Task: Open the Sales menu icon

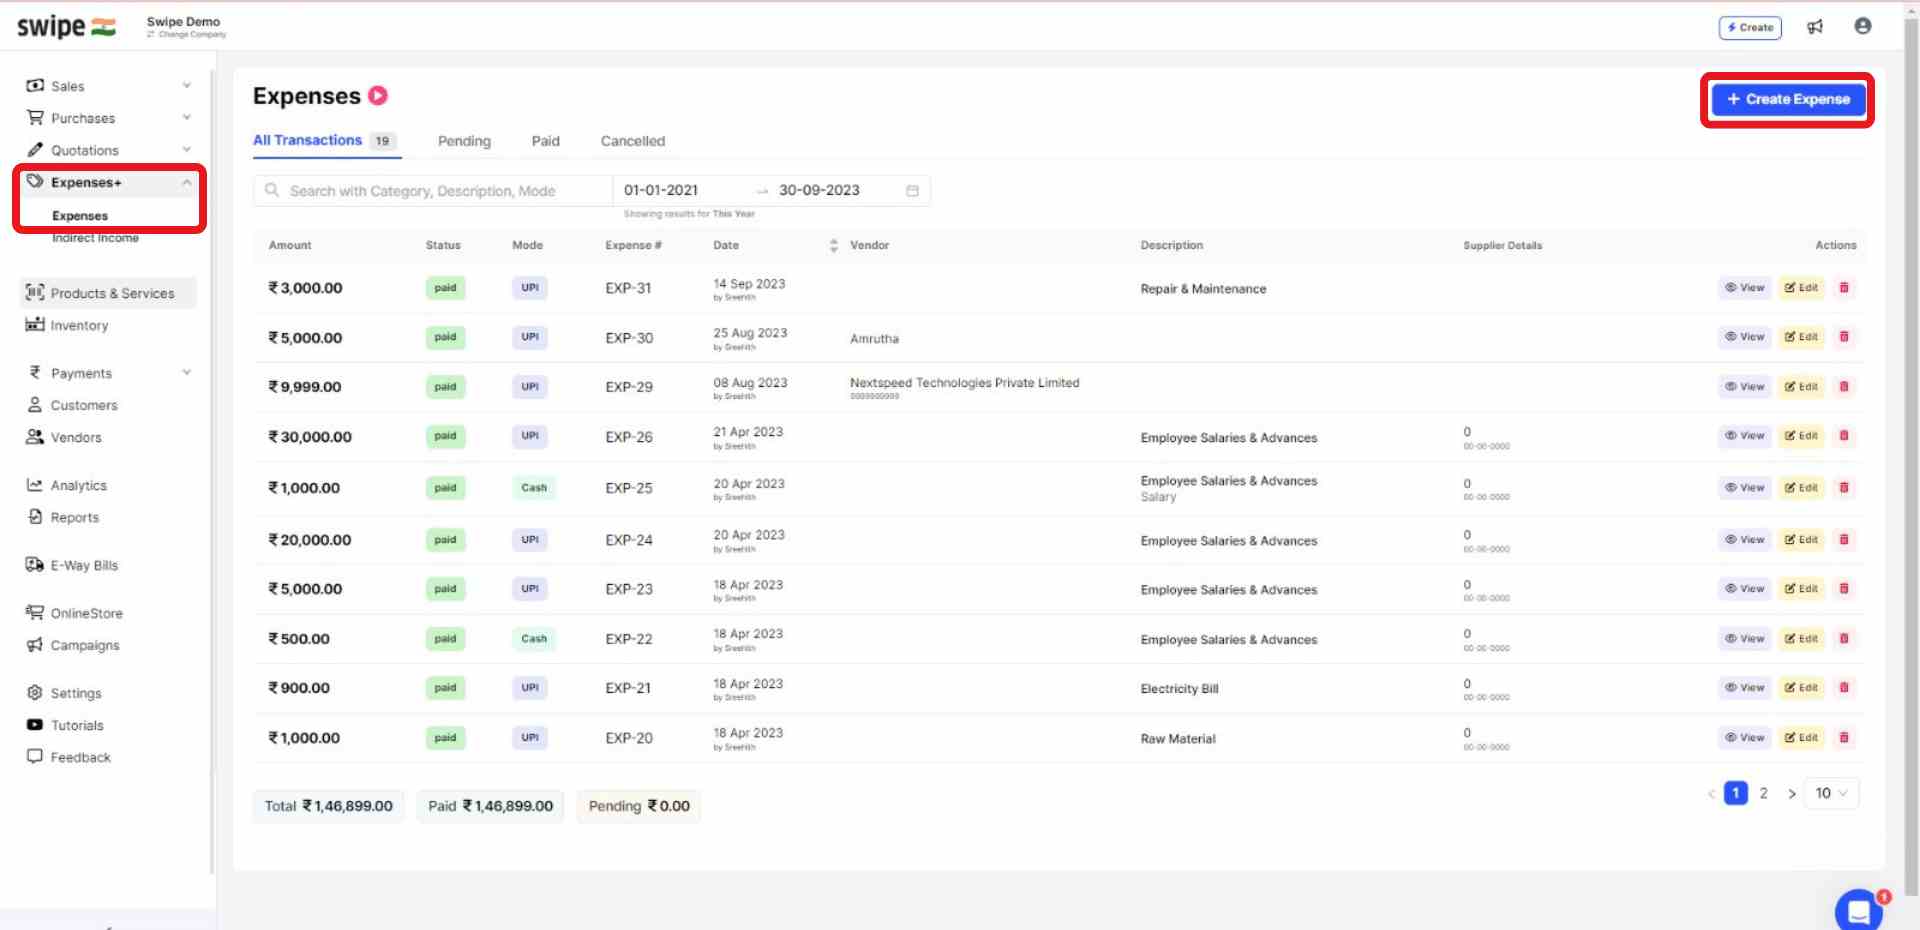Action: pos(35,85)
